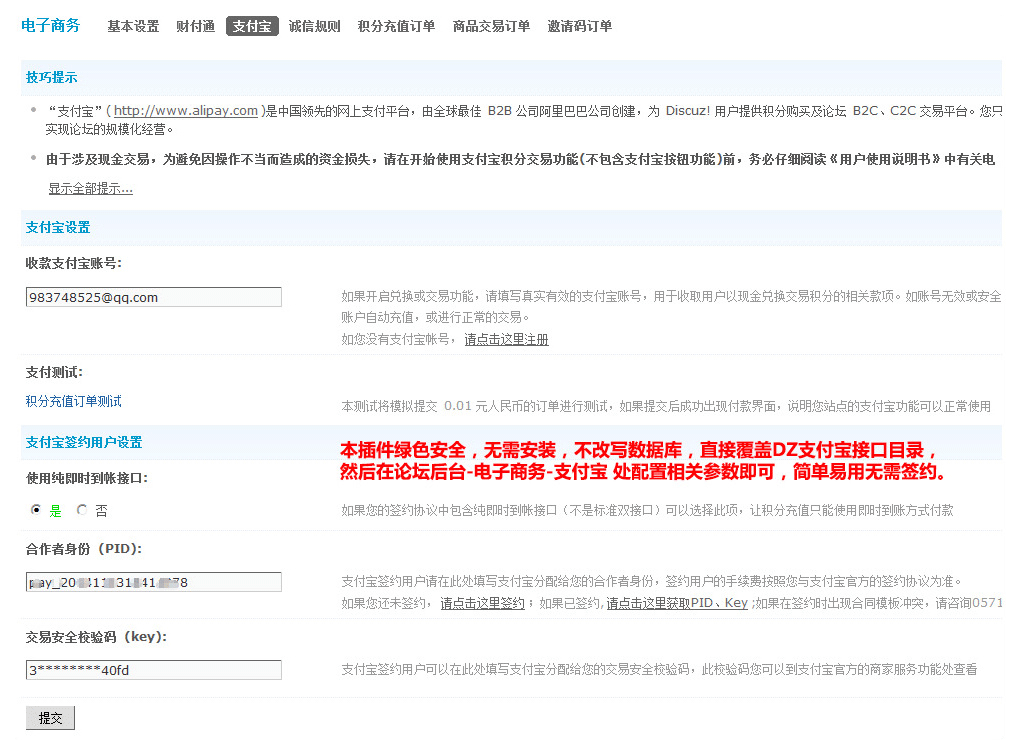Click 请点击这里签约 link
The height and width of the screenshot is (748, 1019).
[482, 603]
